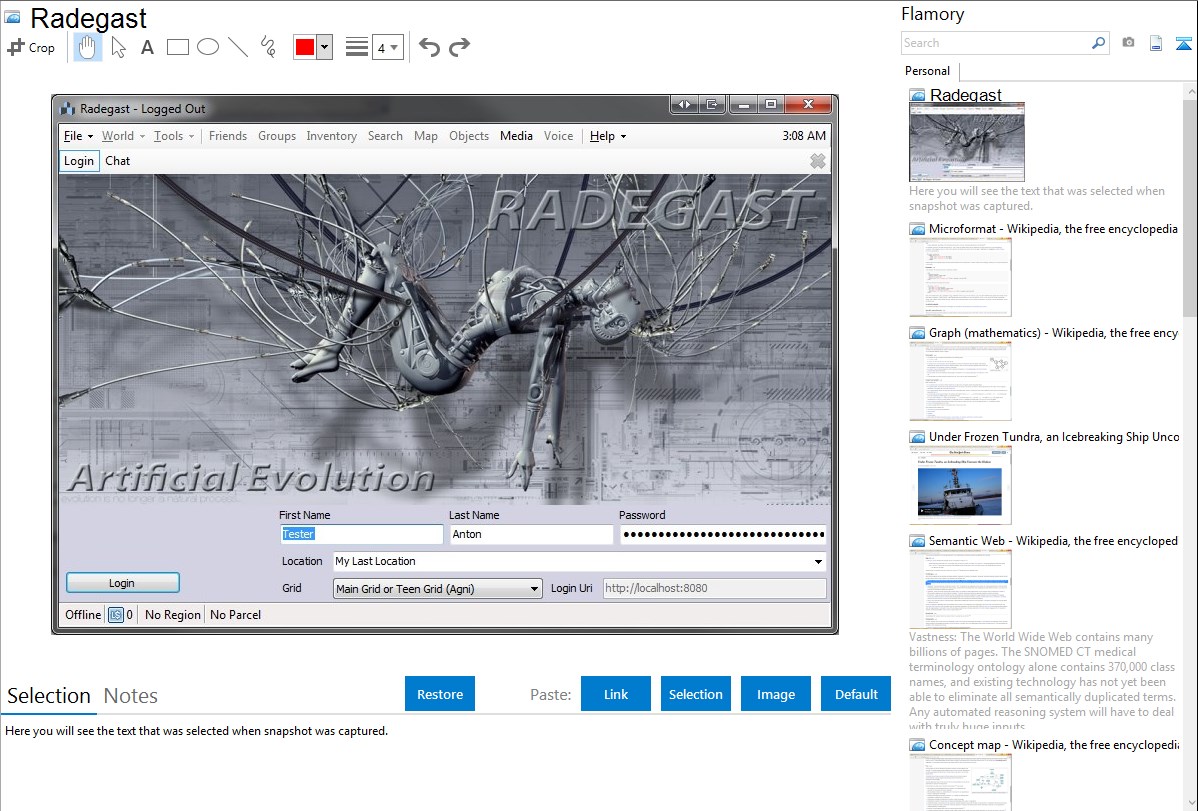Open Map in the Radegast menu bar
This screenshot has width=1198, height=811.
426,136
